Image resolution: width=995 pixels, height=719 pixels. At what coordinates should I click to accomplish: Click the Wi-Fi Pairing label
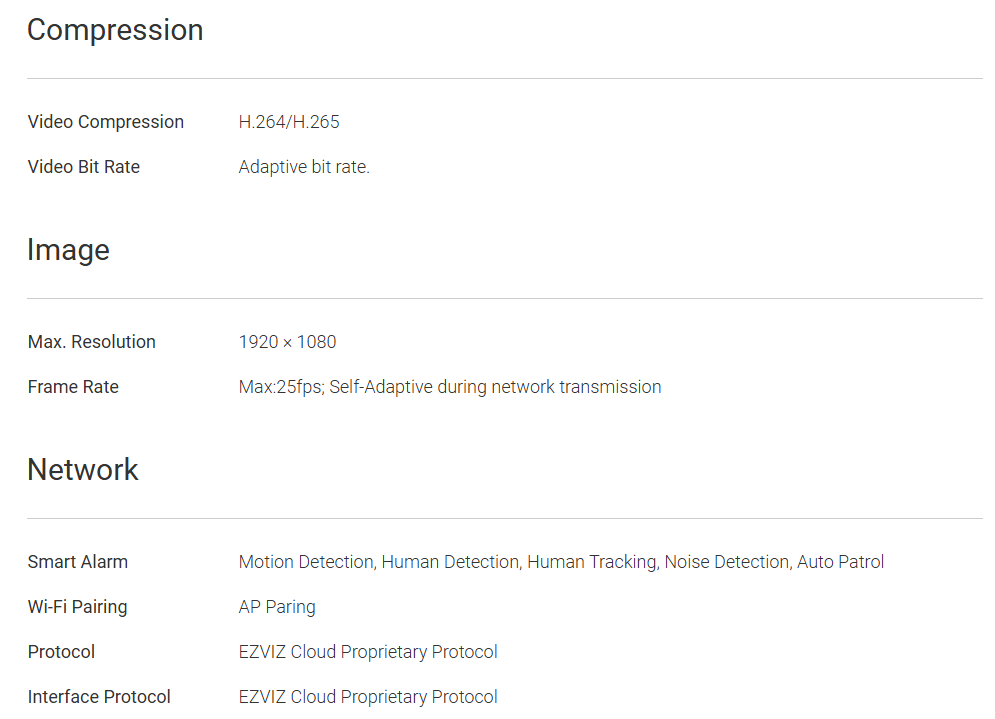pyautogui.click(x=78, y=607)
